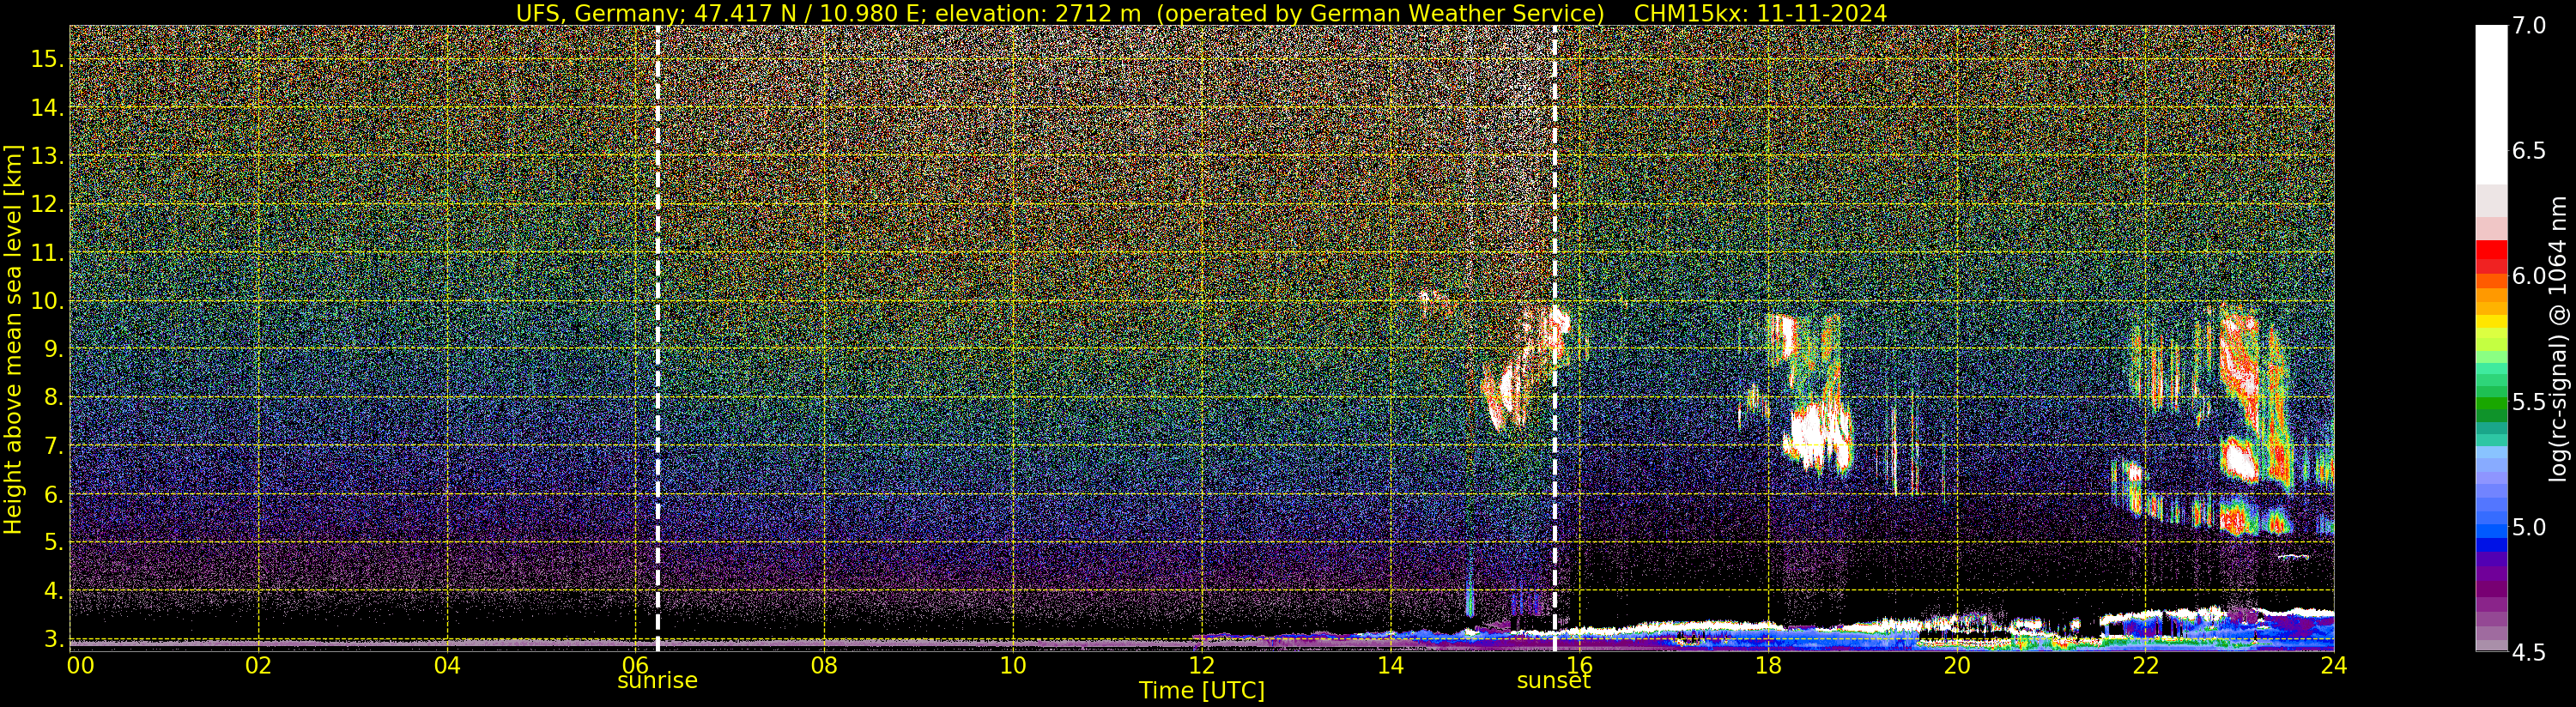Click the '5.' height tick label
The width and height of the screenshot is (2576, 707).
point(53,543)
